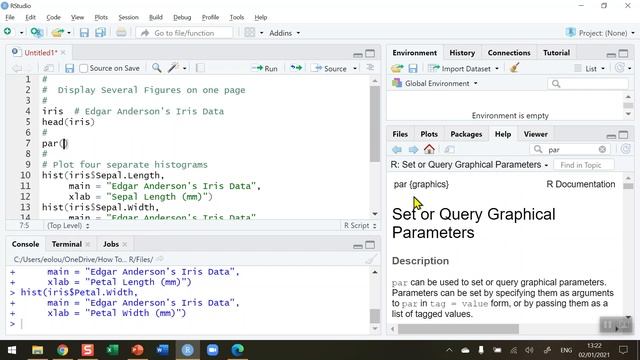Click the print icon in toolbar
The width and height of the screenshot is (640, 360).
(121, 33)
